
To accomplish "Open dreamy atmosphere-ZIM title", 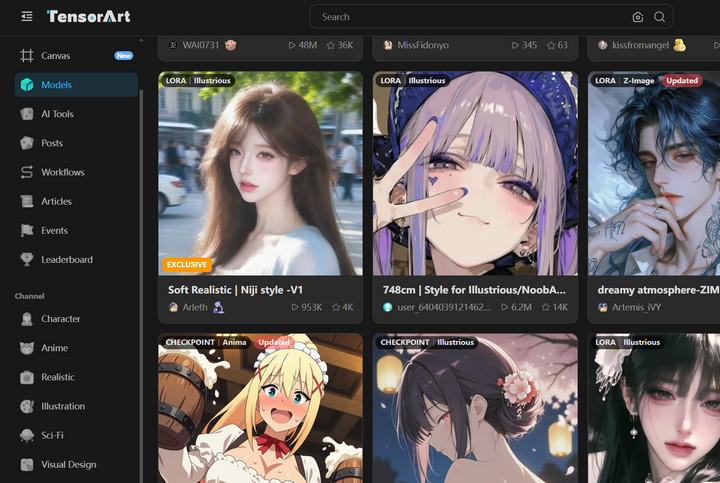I will 658,290.
